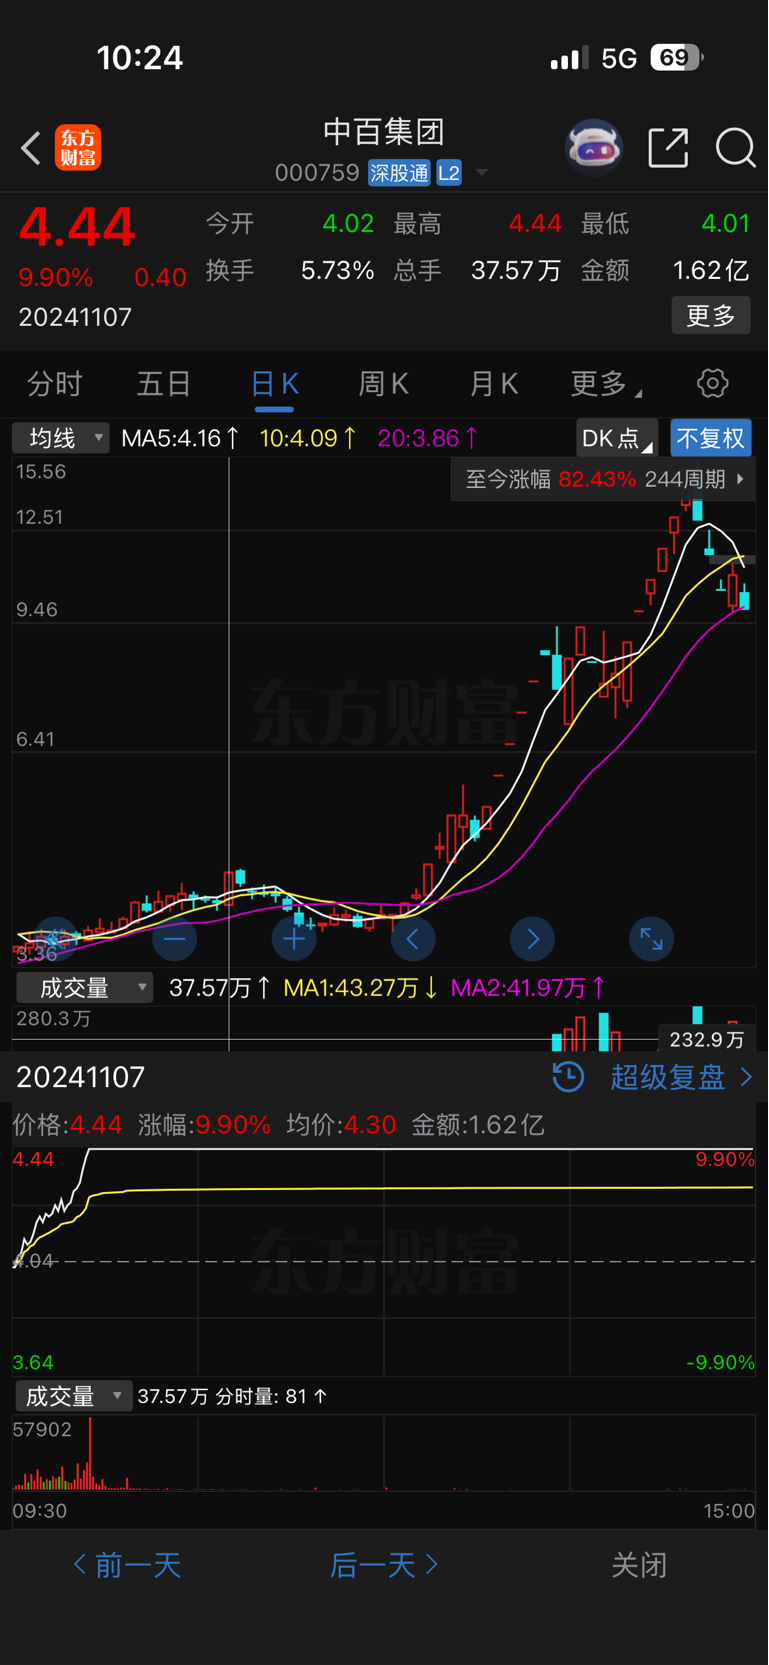Tap the 中百集团 stock title
The width and height of the screenshot is (769, 1665).
click(x=384, y=132)
